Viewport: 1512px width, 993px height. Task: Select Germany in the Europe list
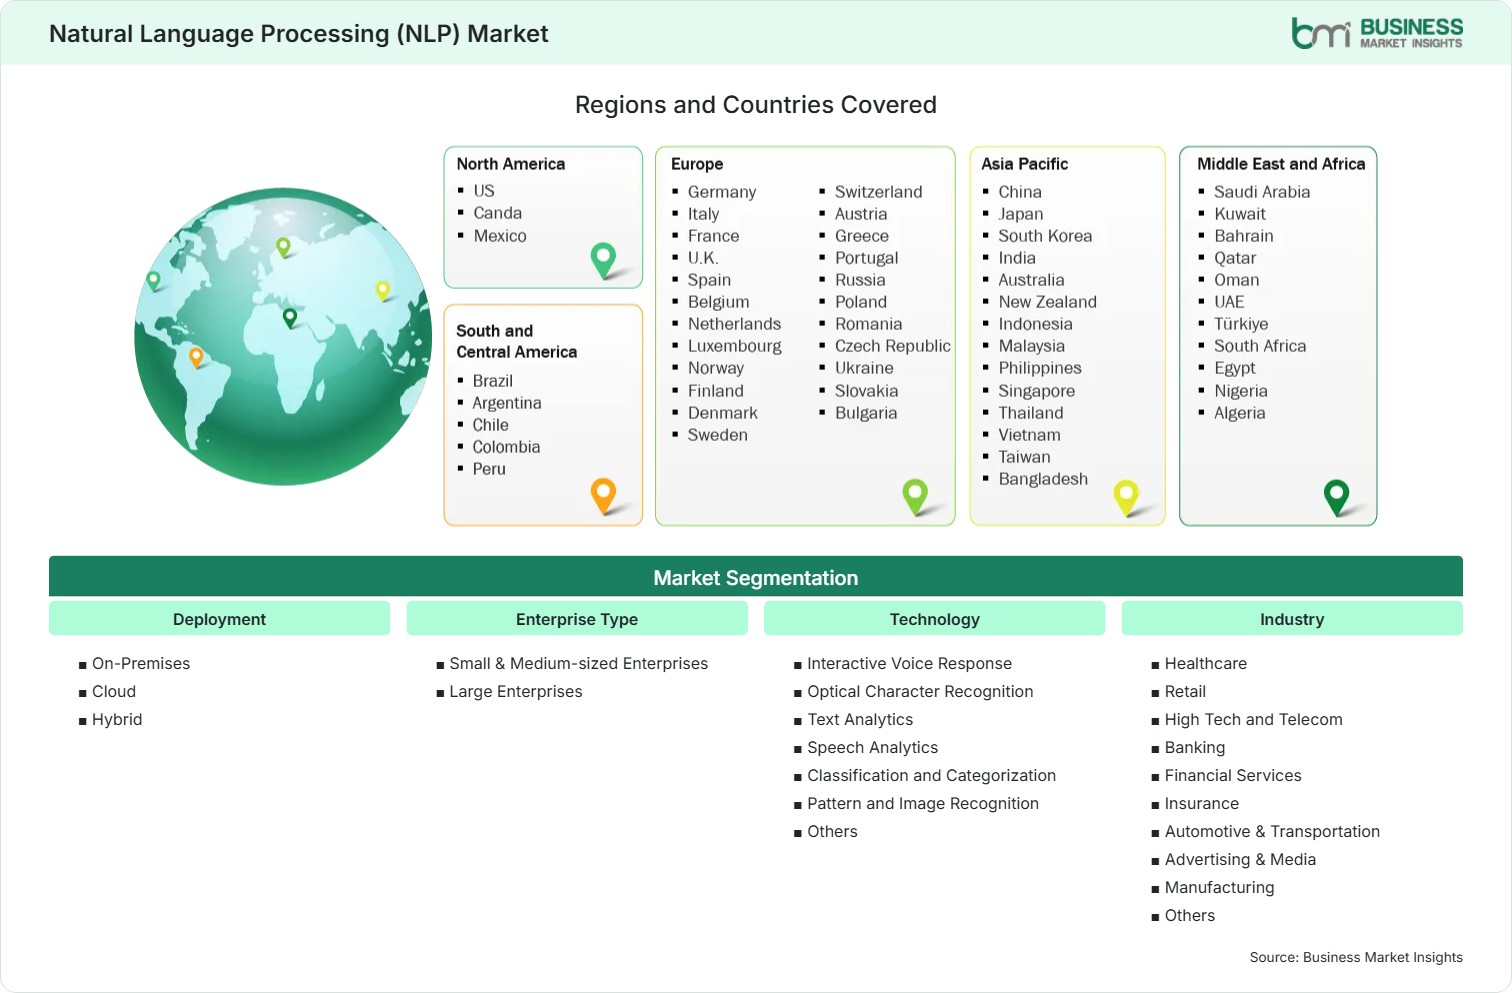click(722, 192)
